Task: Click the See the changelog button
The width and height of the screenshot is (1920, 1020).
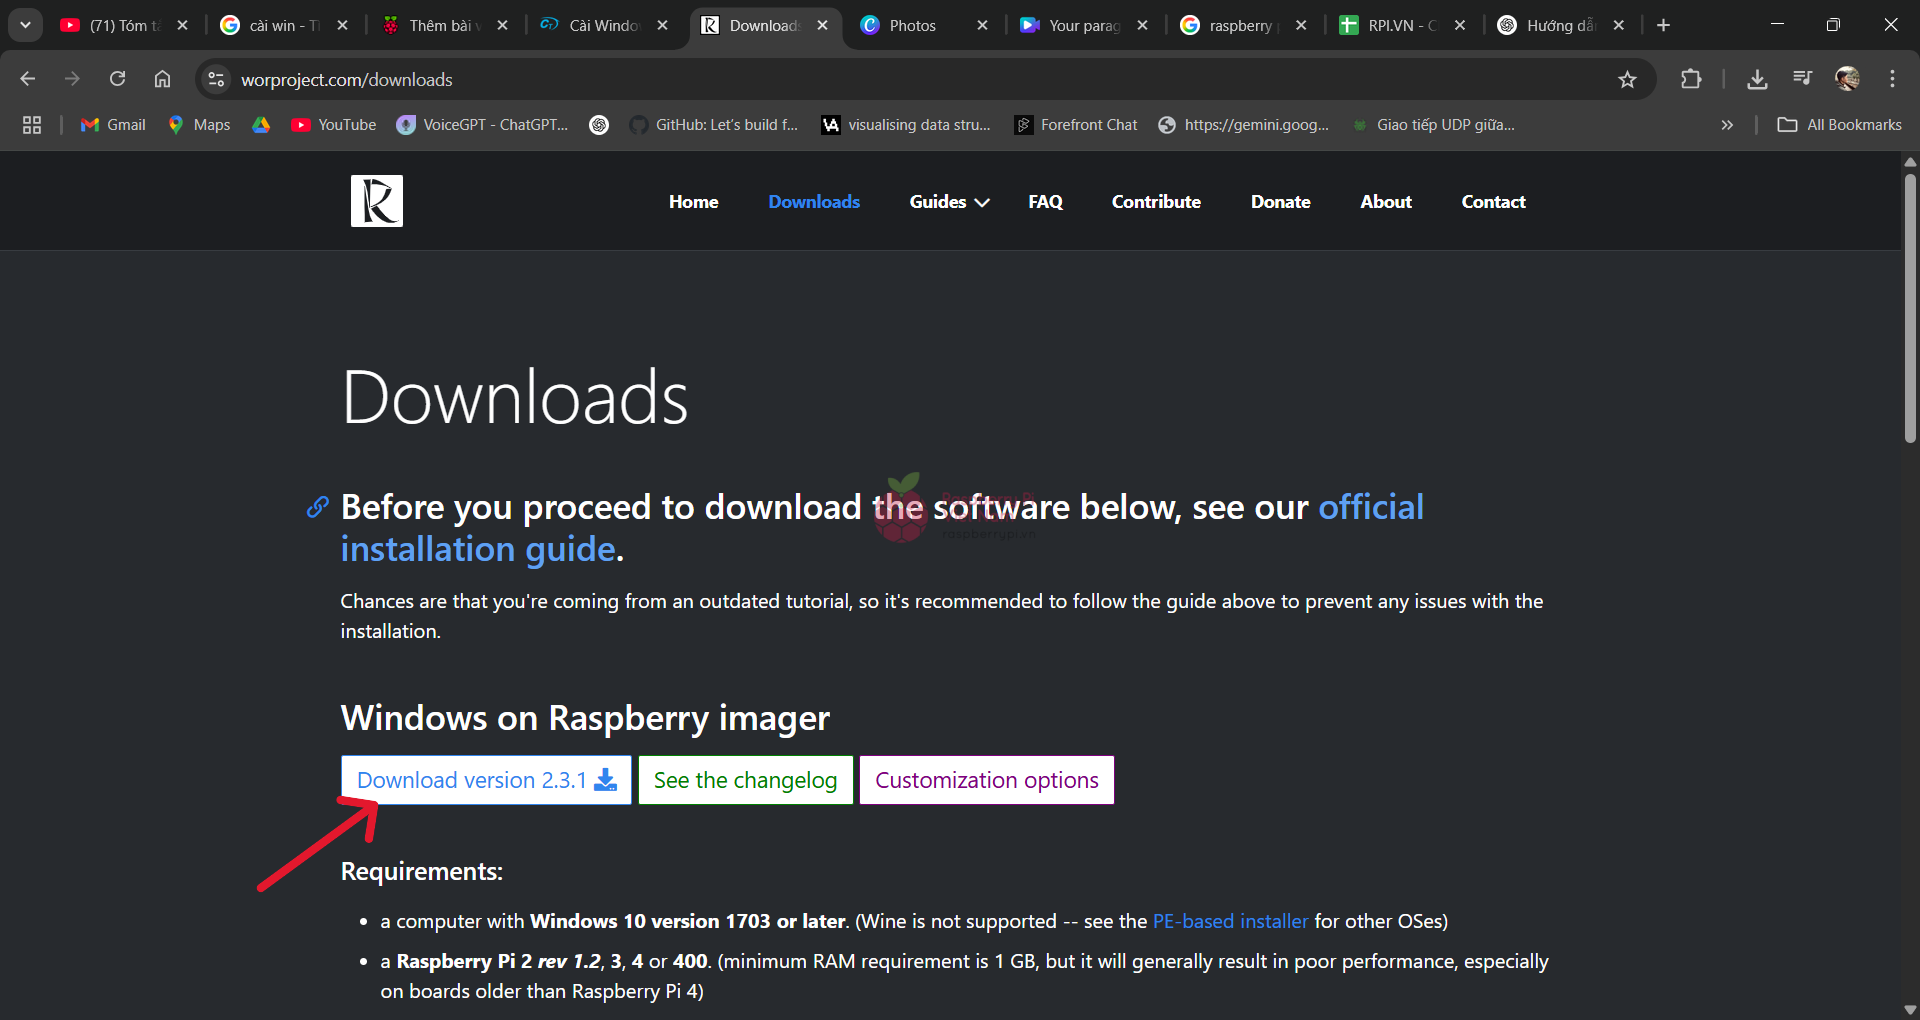Action: [745, 780]
